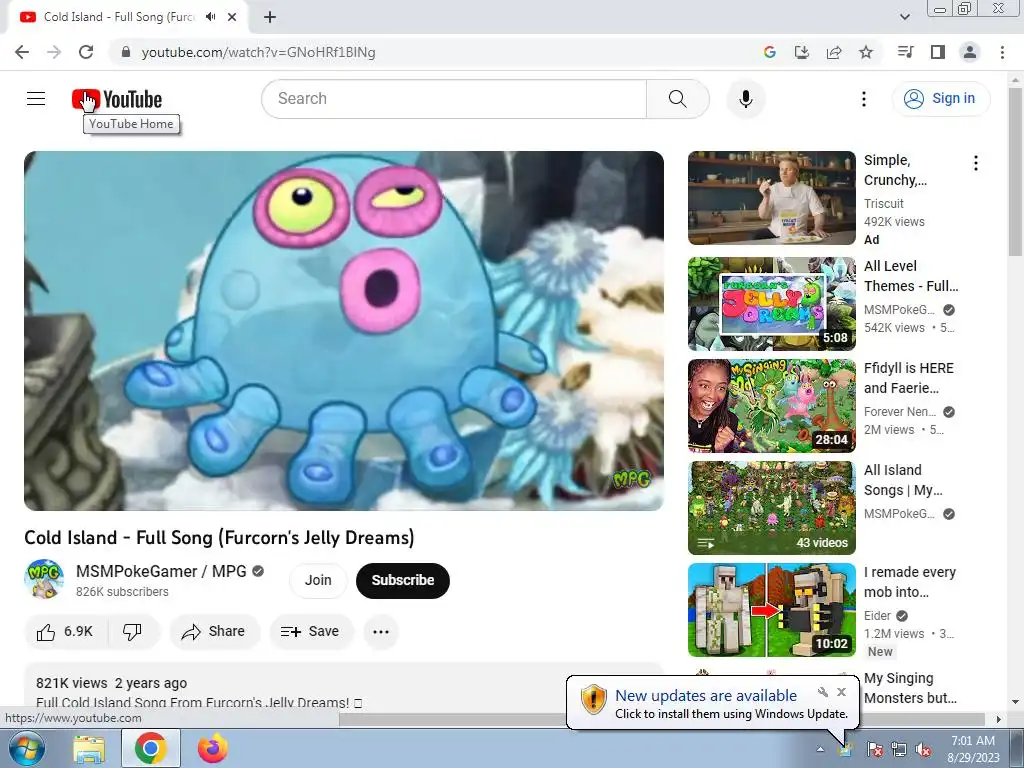Click the install app icon in address bar
Image resolution: width=1024 pixels, height=768 pixels.
tap(801, 52)
